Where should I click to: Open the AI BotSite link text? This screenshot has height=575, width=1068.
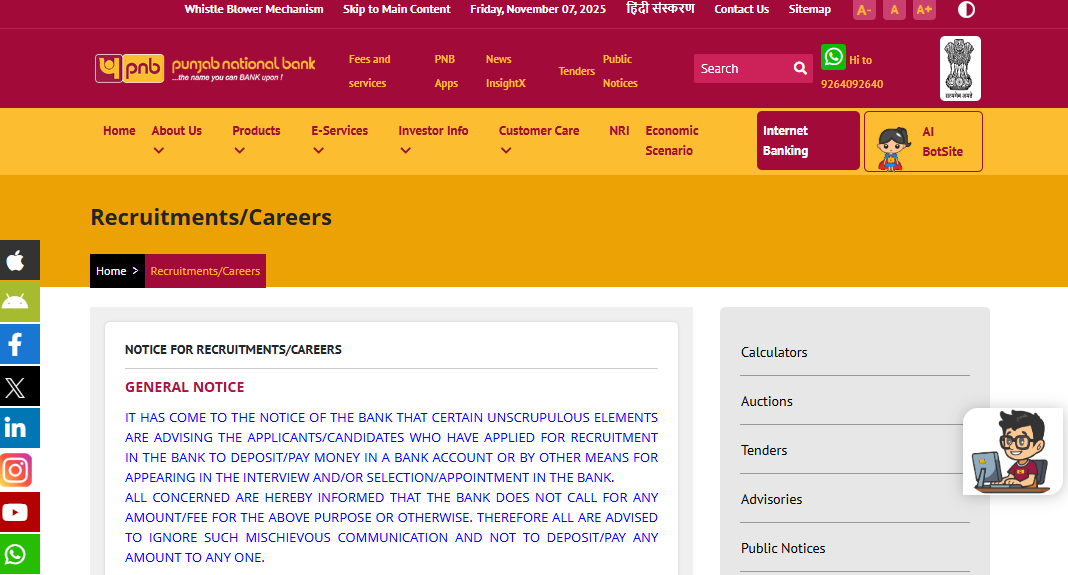tap(942, 142)
